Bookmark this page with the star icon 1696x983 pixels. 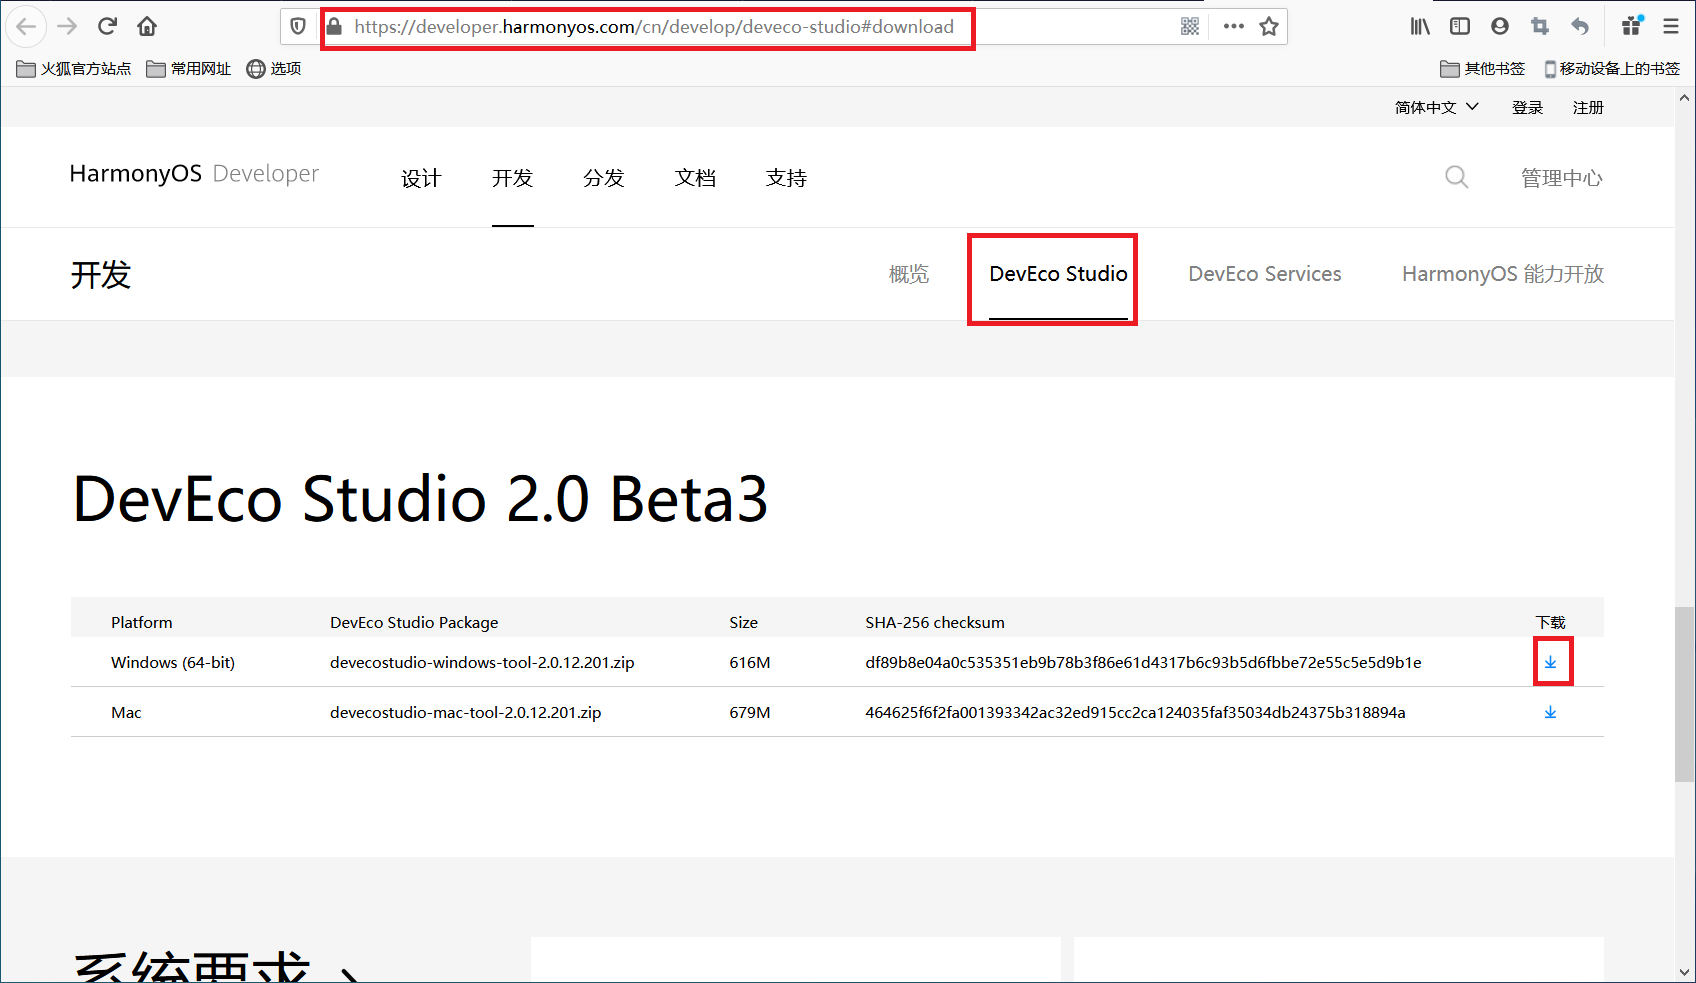click(x=1269, y=26)
